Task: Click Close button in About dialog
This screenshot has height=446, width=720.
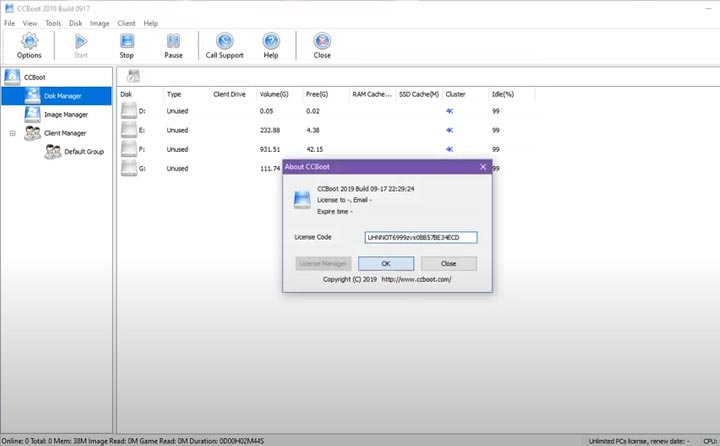Action: (449, 264)
